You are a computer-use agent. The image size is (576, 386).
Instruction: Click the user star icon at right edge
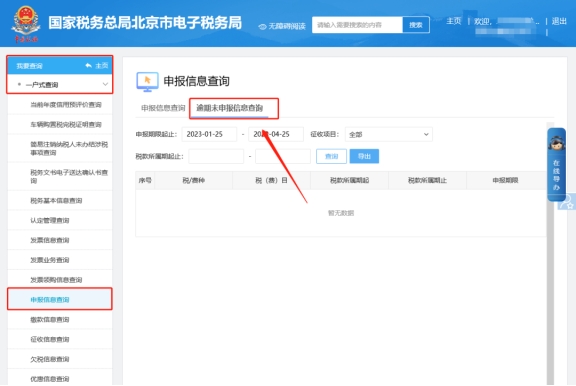pyautogui.click(x=567, y=202)
